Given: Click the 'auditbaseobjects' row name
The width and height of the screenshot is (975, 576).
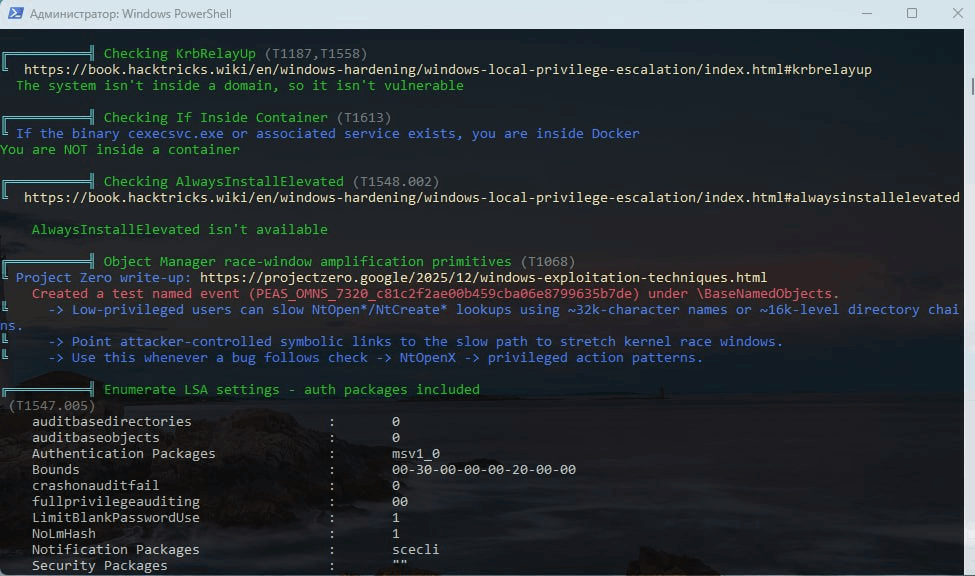Looking at the screenshot, I should (96, 438).
